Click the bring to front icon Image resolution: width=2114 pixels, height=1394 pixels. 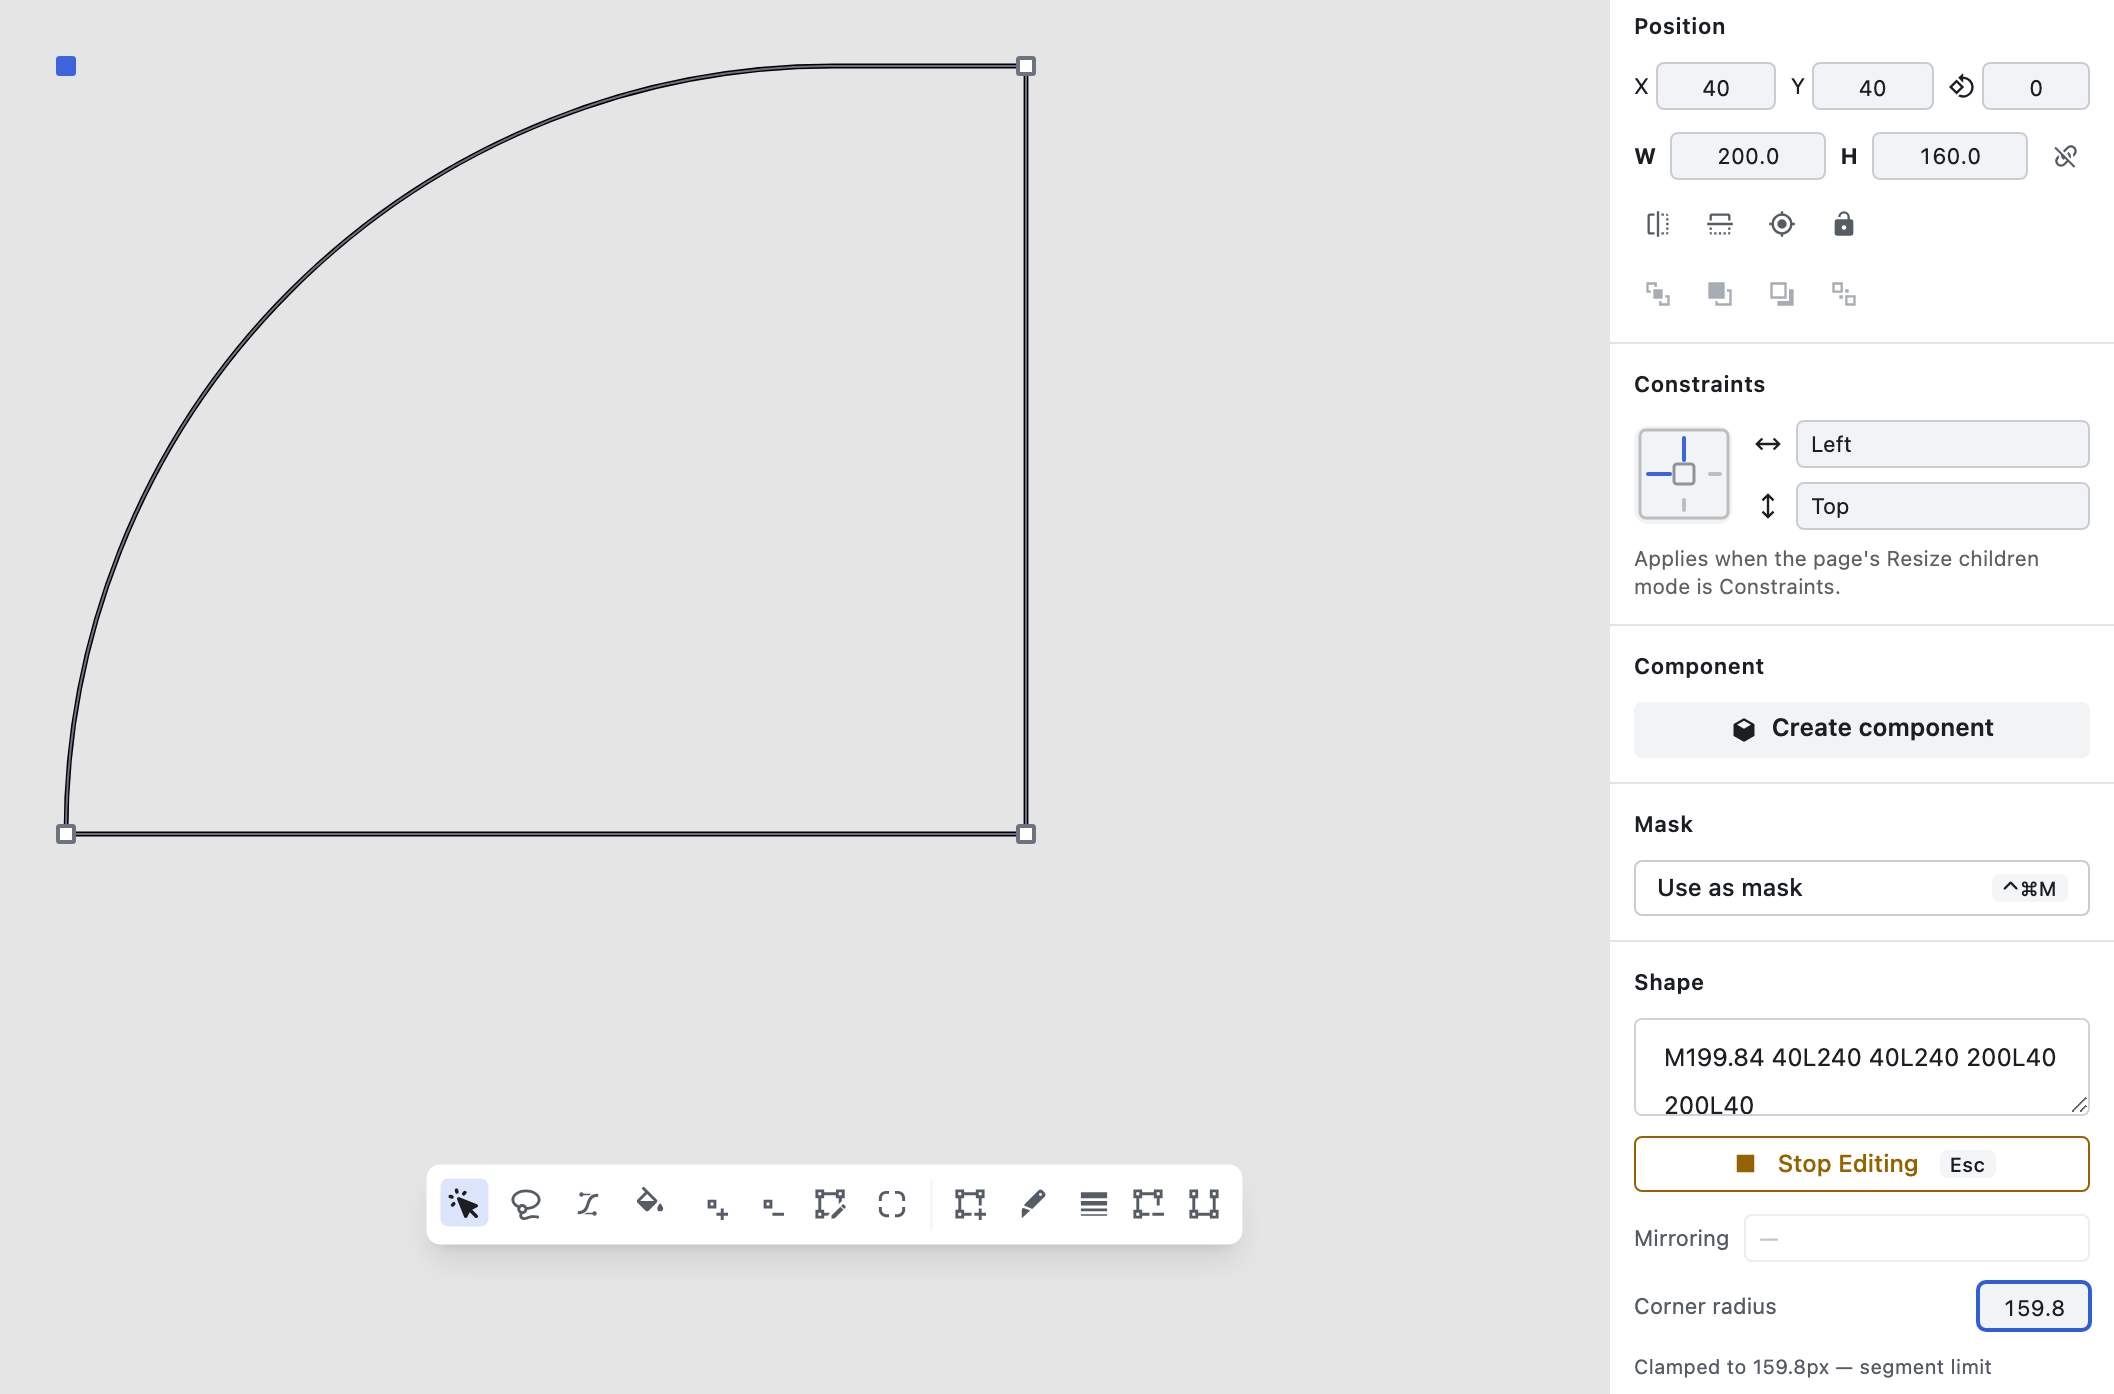point(1658,294)
